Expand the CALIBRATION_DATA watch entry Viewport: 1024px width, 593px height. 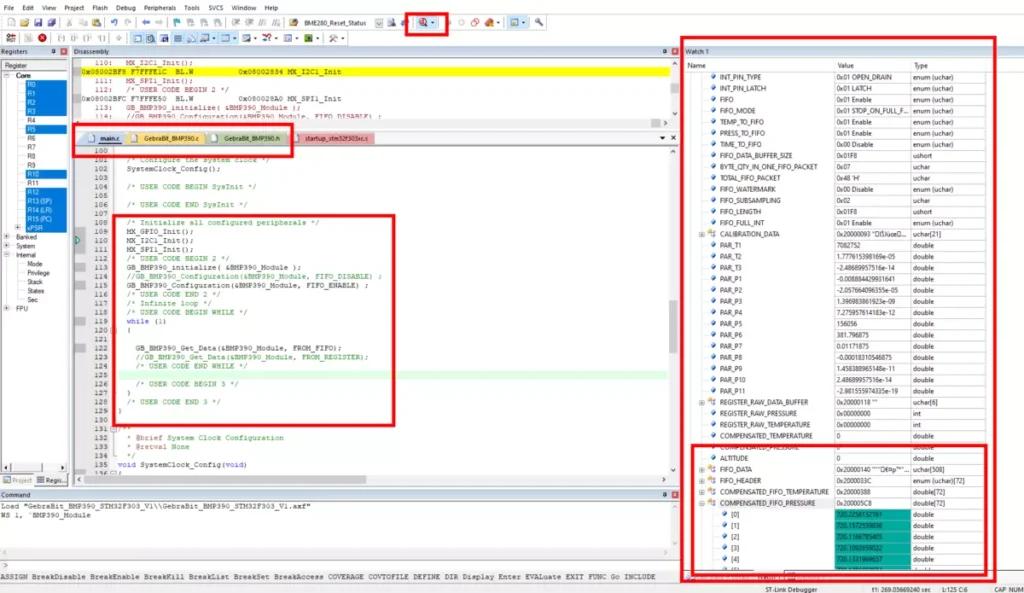click(702, 234)
